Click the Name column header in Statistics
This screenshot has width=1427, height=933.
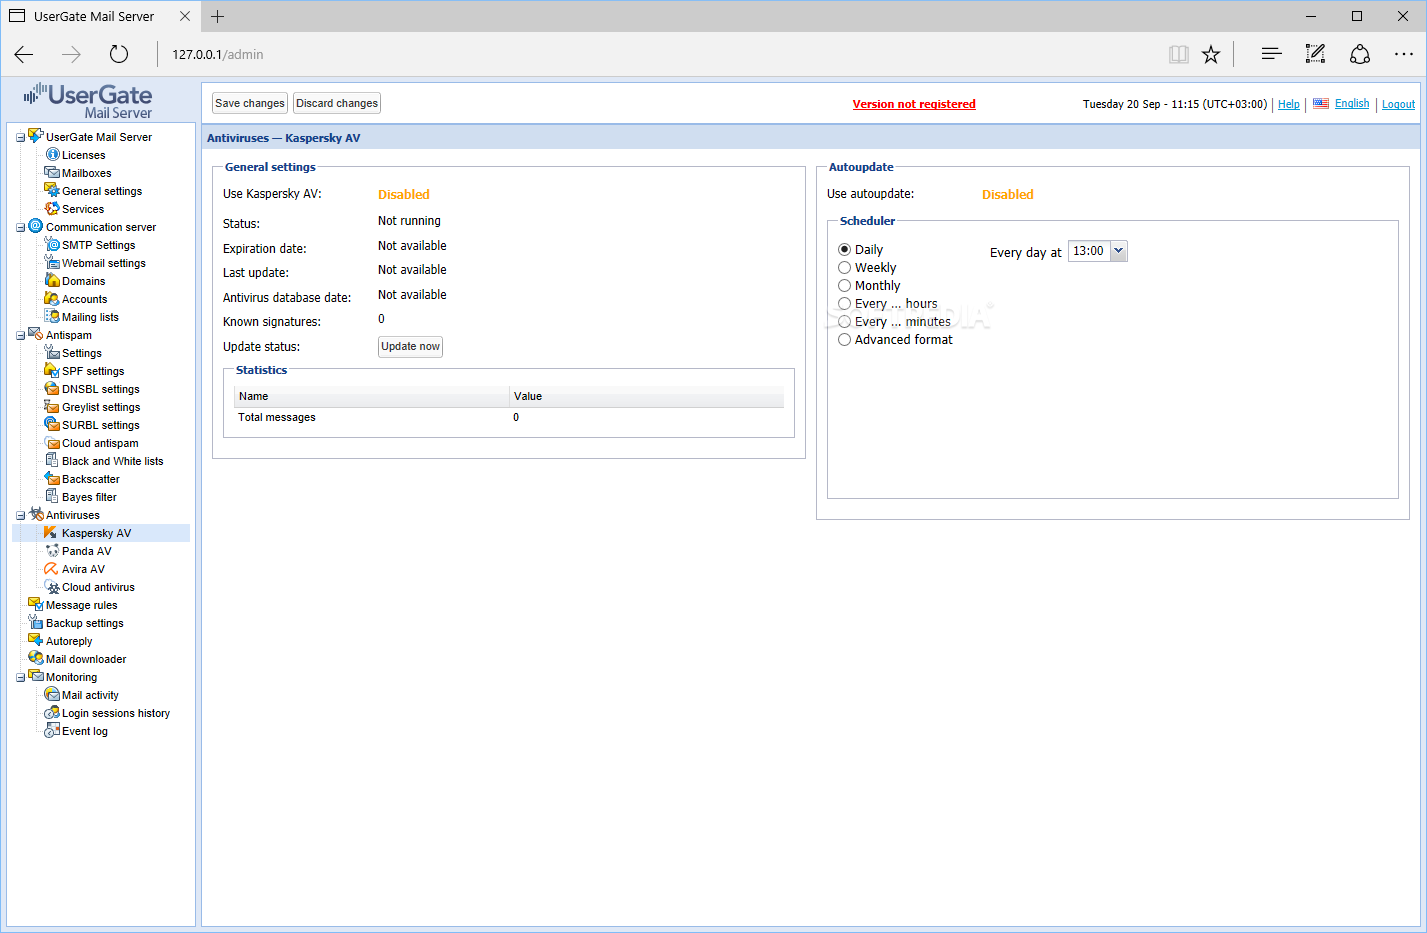(371, 396)
